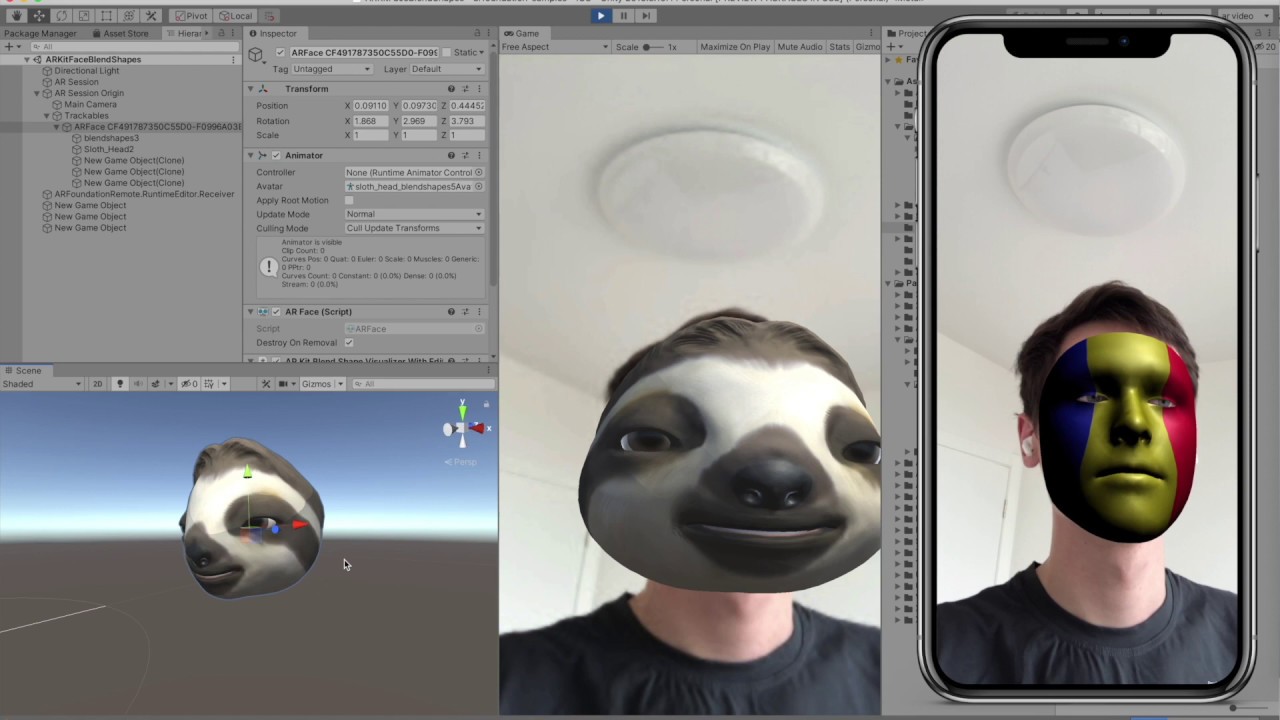Open Animator Controller object picker
Screen dimensions: 1280x720
(479, 172)
